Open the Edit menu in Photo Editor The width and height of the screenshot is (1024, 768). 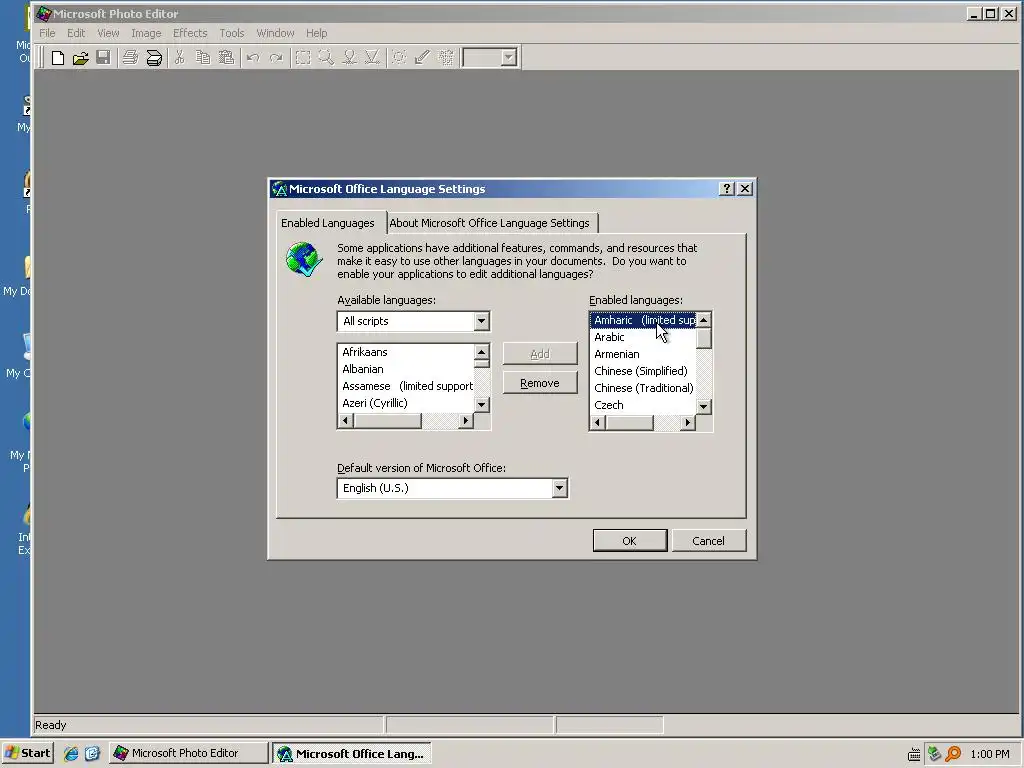(x=76, y=33)
